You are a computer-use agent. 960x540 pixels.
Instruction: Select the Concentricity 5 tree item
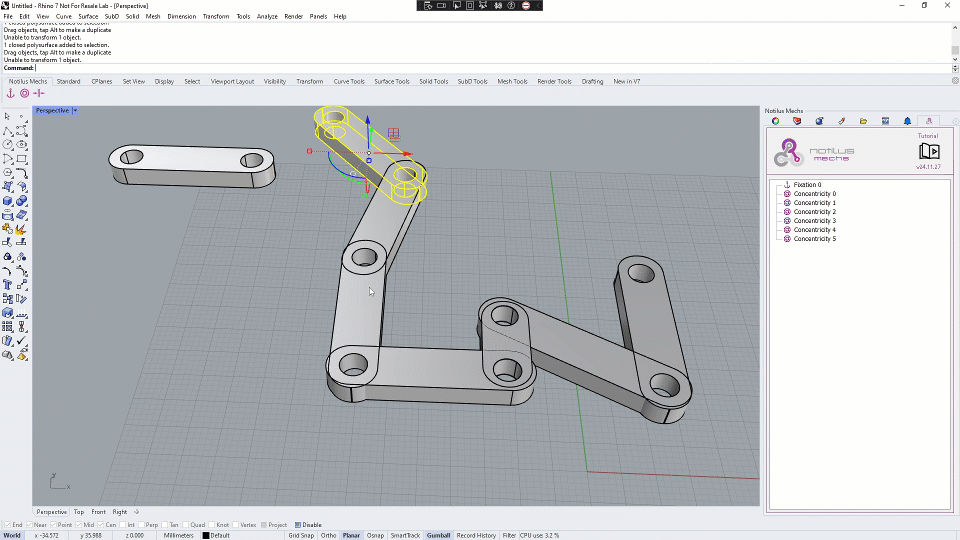pyautogui.click(x=814, y=239)
